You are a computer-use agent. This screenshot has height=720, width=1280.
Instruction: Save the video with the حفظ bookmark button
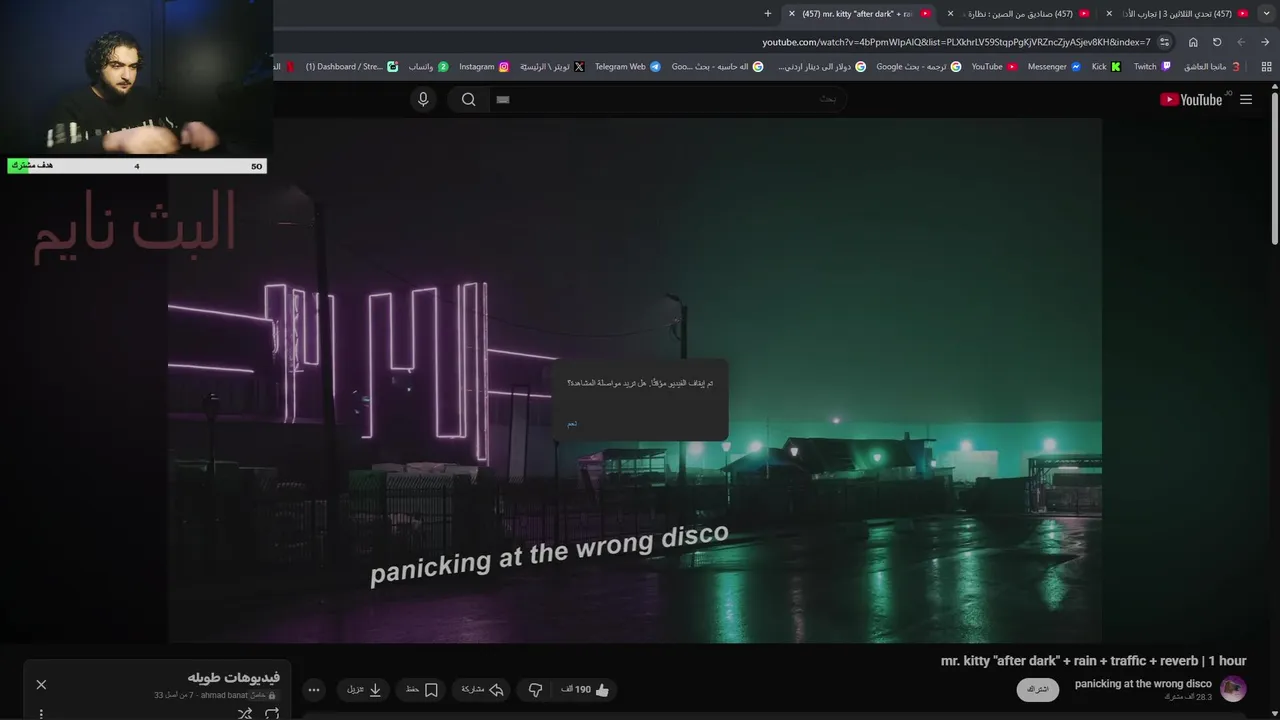click(x=422, y=689)
